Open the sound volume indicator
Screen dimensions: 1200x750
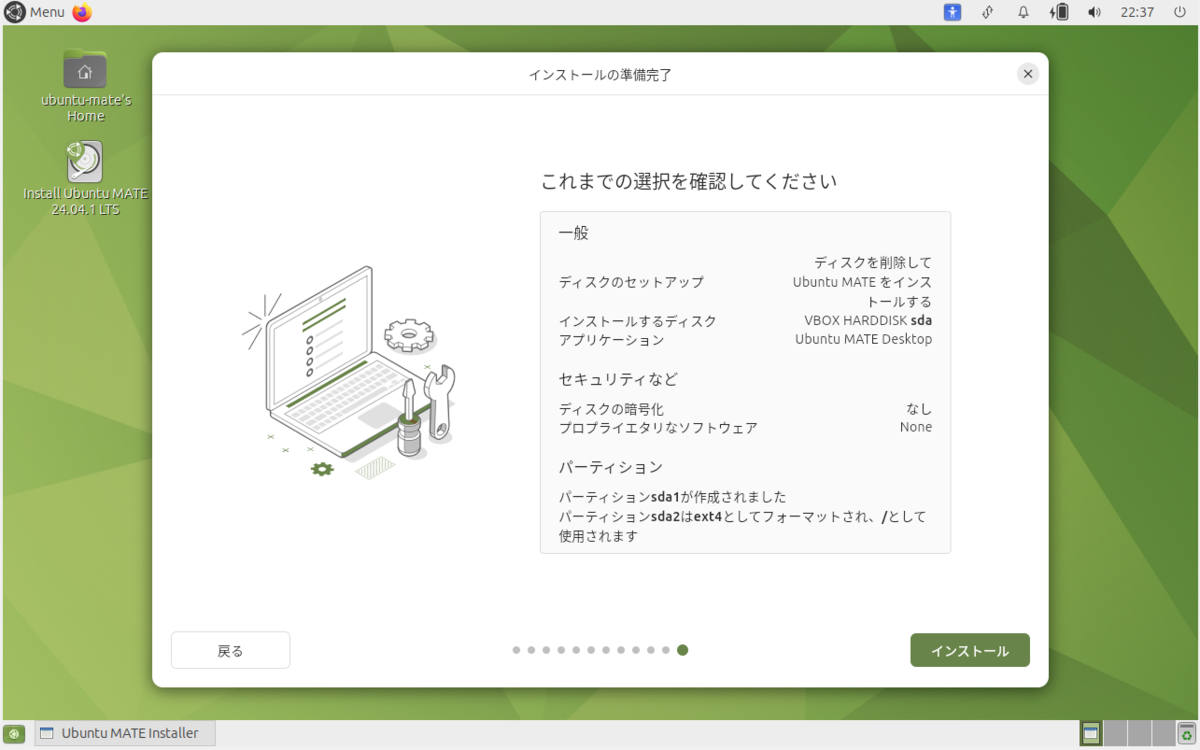point(1094,12)
